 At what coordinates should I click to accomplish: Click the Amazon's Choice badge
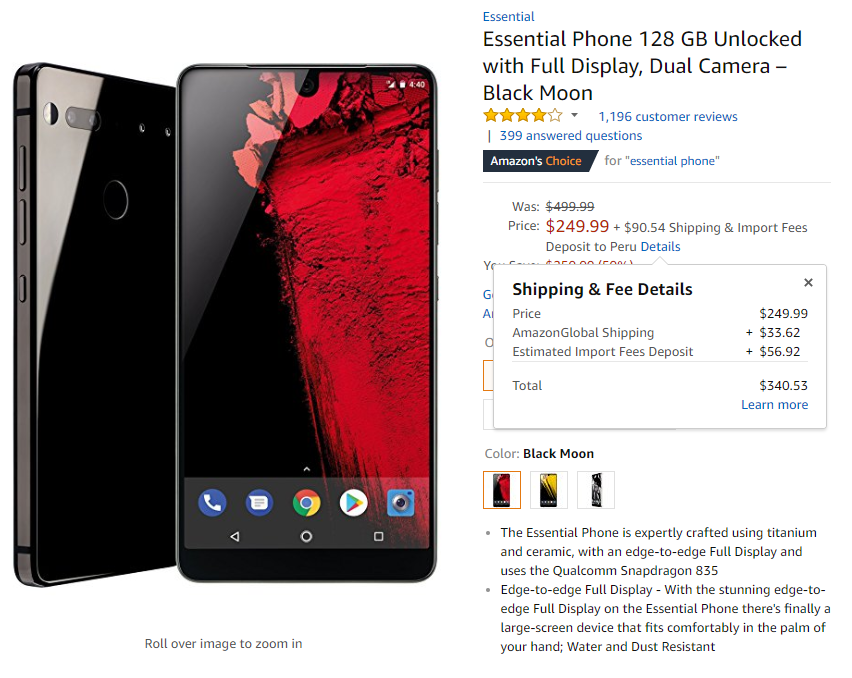click(538, 161)
